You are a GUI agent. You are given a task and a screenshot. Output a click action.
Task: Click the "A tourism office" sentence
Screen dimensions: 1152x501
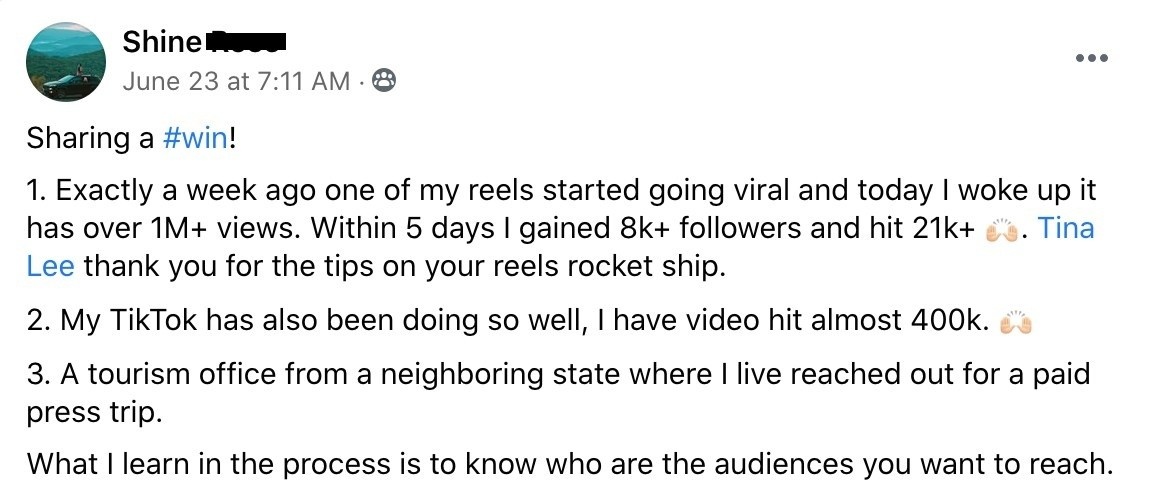click(x=160, y=374)
